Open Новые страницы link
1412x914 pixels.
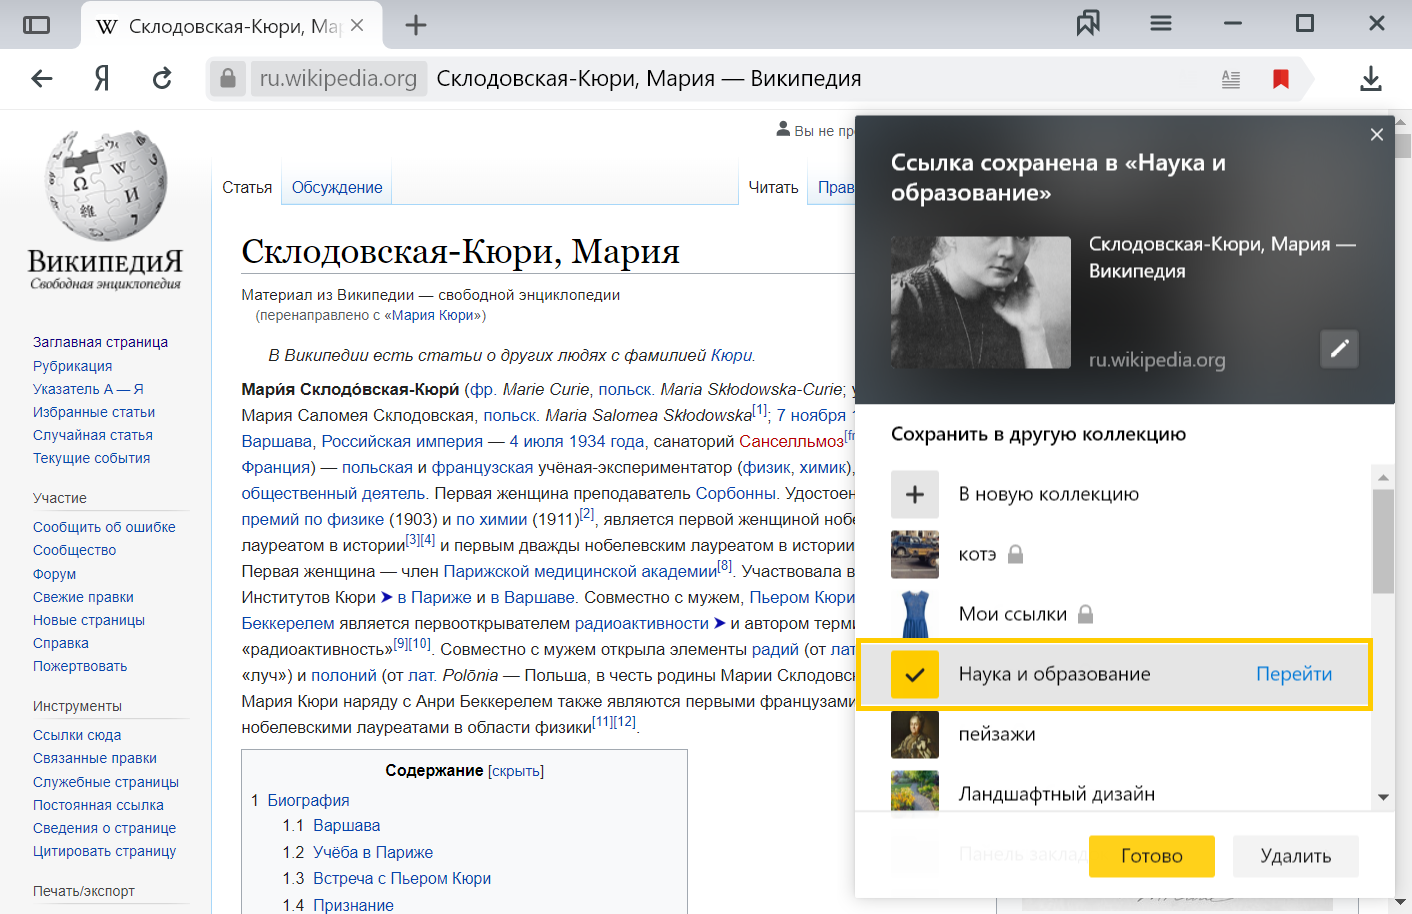(89, 620)
